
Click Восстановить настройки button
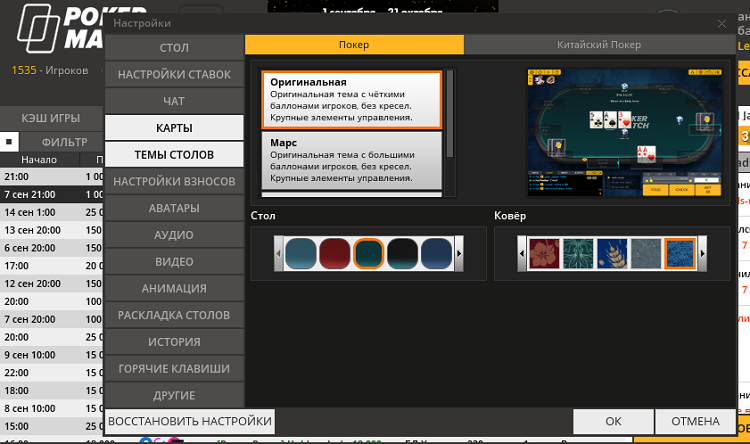click(190, 421)
